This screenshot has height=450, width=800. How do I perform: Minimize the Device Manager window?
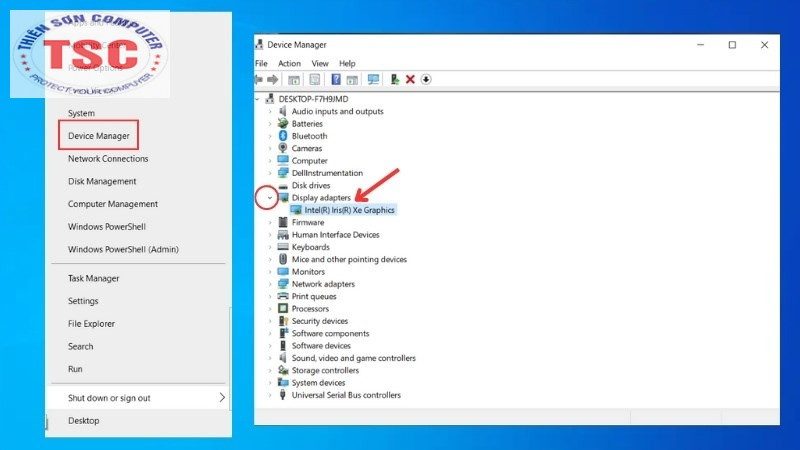(701, 45)
